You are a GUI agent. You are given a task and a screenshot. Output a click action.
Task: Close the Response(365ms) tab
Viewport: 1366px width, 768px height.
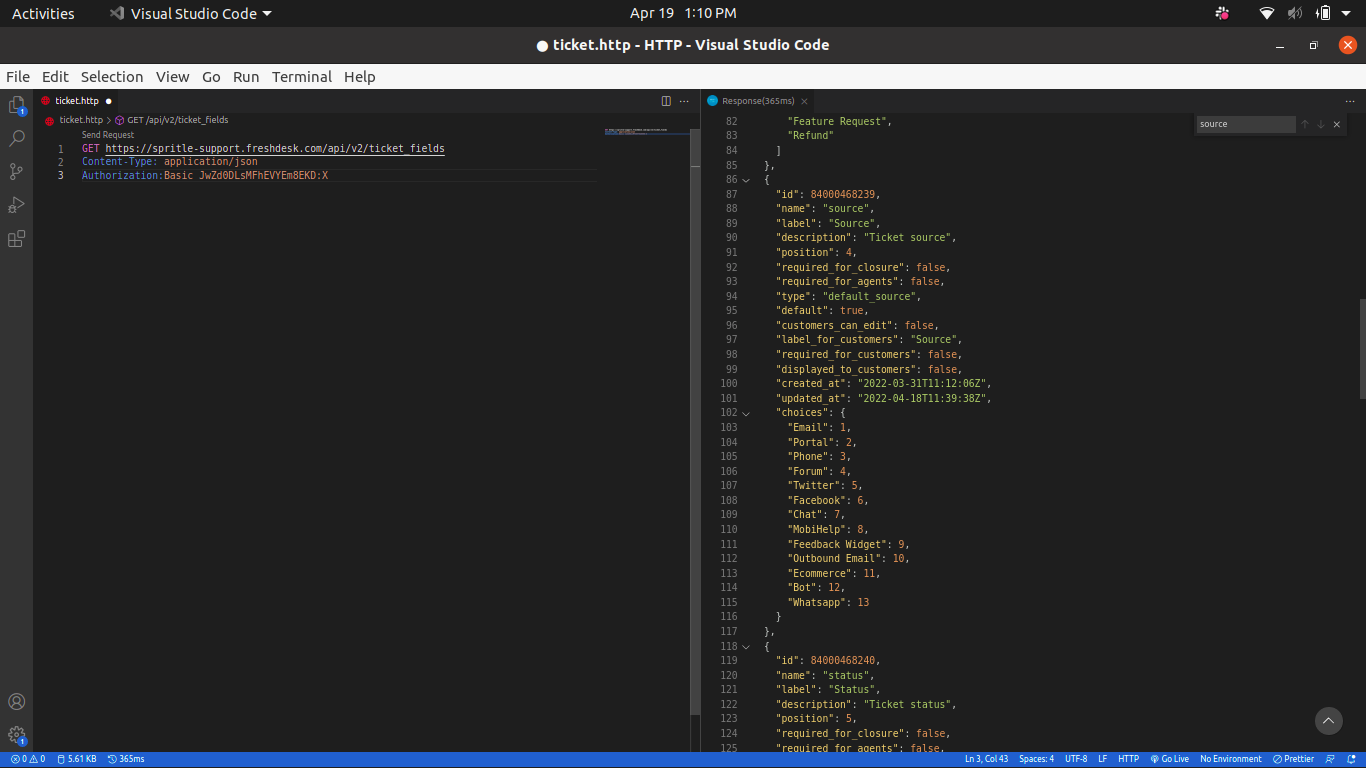804,101
